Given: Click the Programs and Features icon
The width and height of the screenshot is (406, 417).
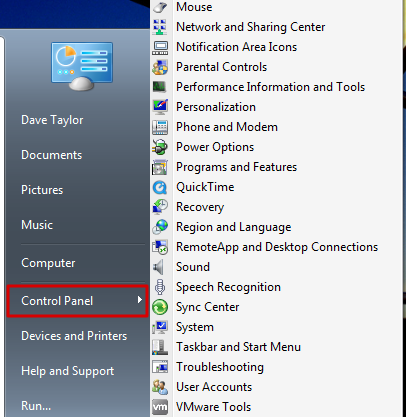Looking at the screenshot, I should (x=160, y=167).
